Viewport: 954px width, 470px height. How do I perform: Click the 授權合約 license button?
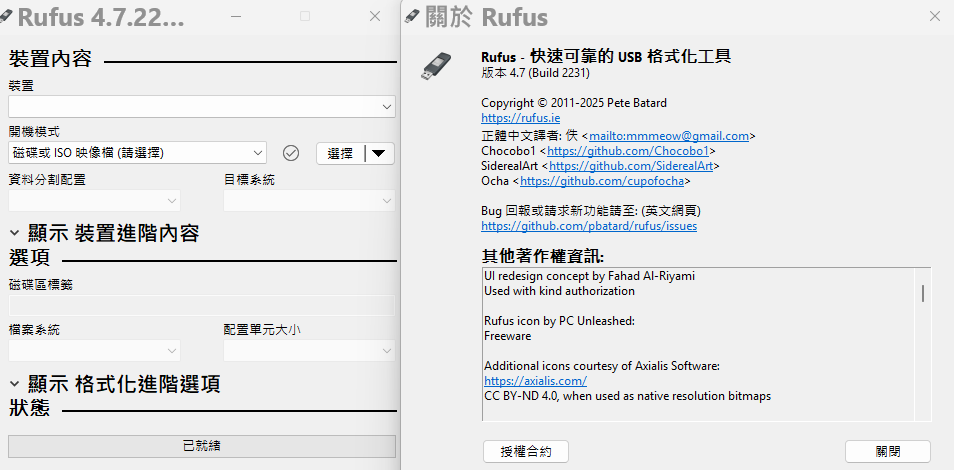pos(526,452)
